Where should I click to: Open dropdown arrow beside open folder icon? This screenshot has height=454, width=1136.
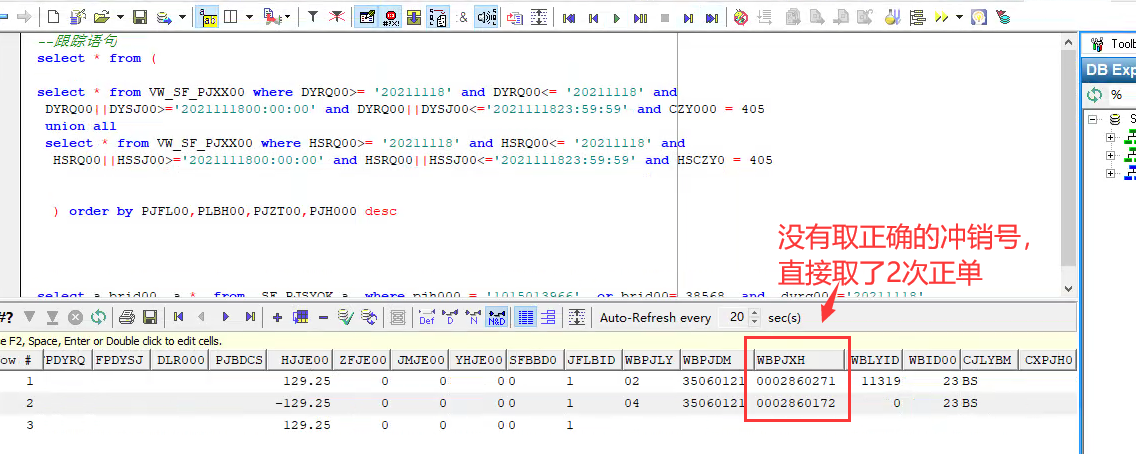[120, 17]
